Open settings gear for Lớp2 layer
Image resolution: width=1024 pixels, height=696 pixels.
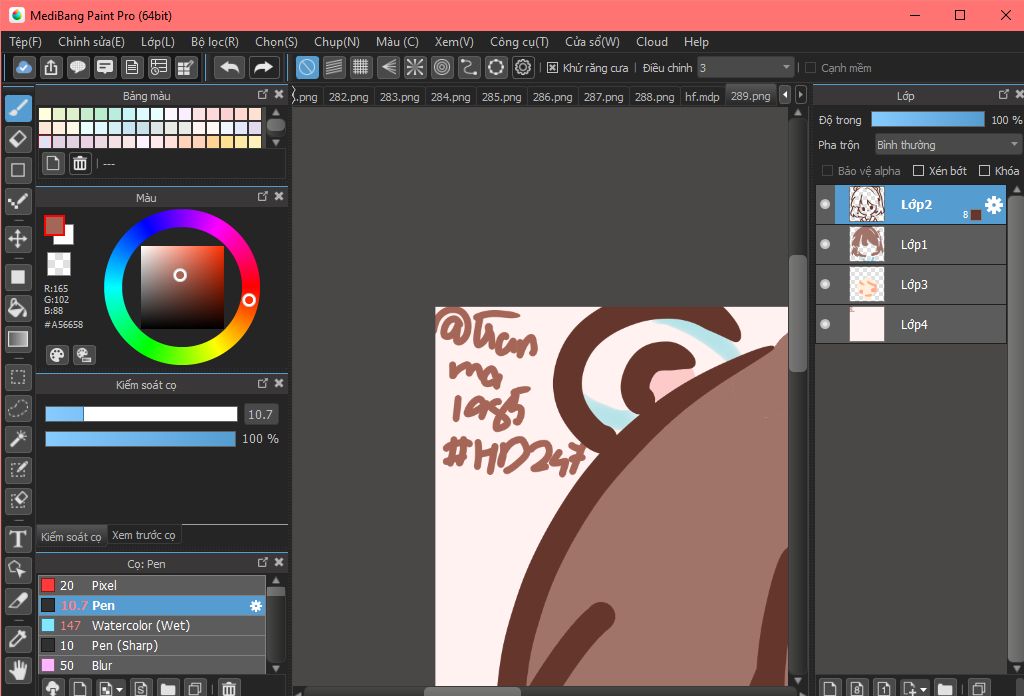[993, 205]
